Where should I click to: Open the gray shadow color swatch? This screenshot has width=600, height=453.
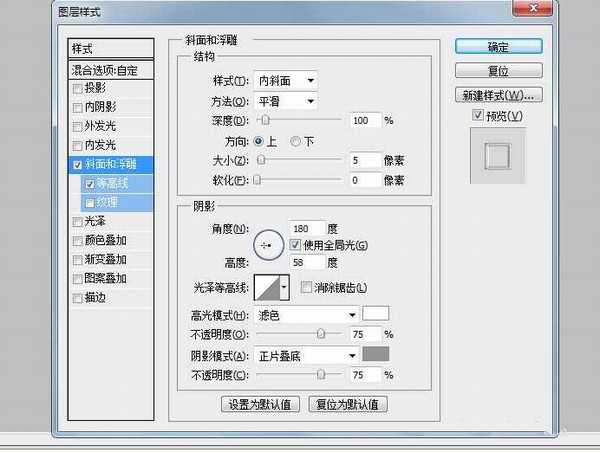click(x=376, y=354)
